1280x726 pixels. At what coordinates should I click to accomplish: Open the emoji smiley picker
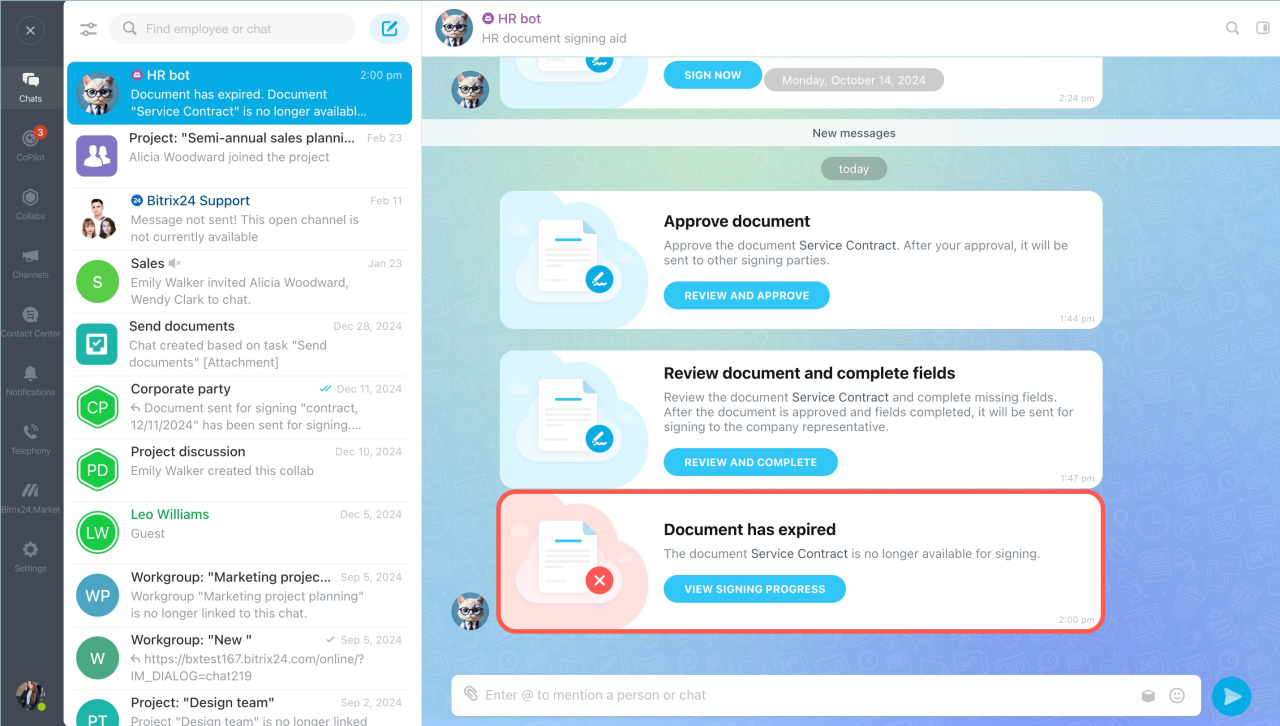1177,695
